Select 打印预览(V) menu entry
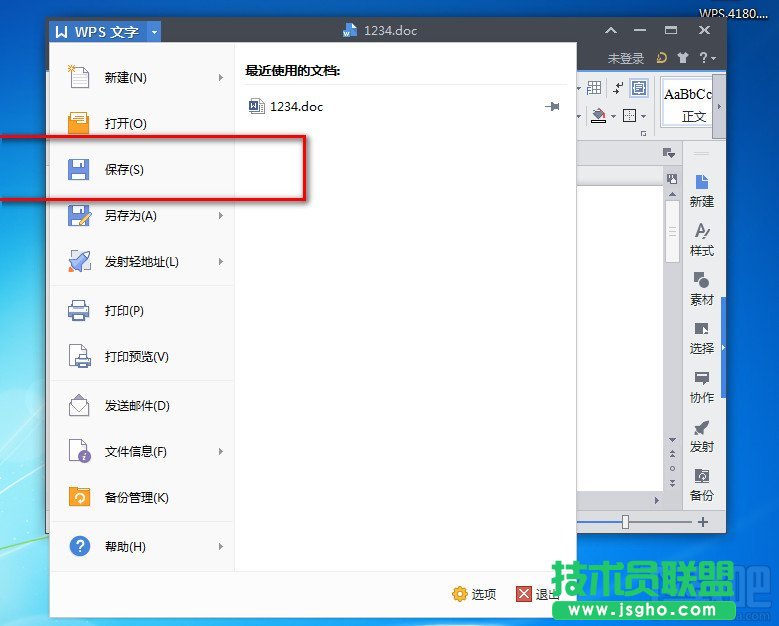Screen dimensions: 779x626 coord(142,356)
